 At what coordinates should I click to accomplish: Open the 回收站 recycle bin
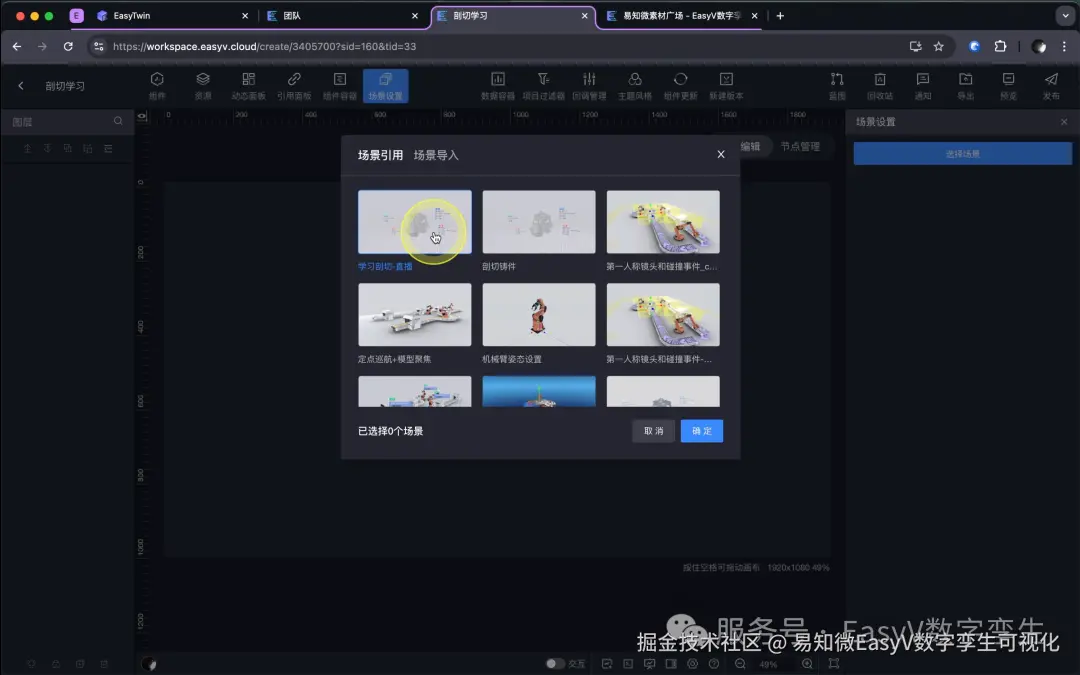pos(880,85)
